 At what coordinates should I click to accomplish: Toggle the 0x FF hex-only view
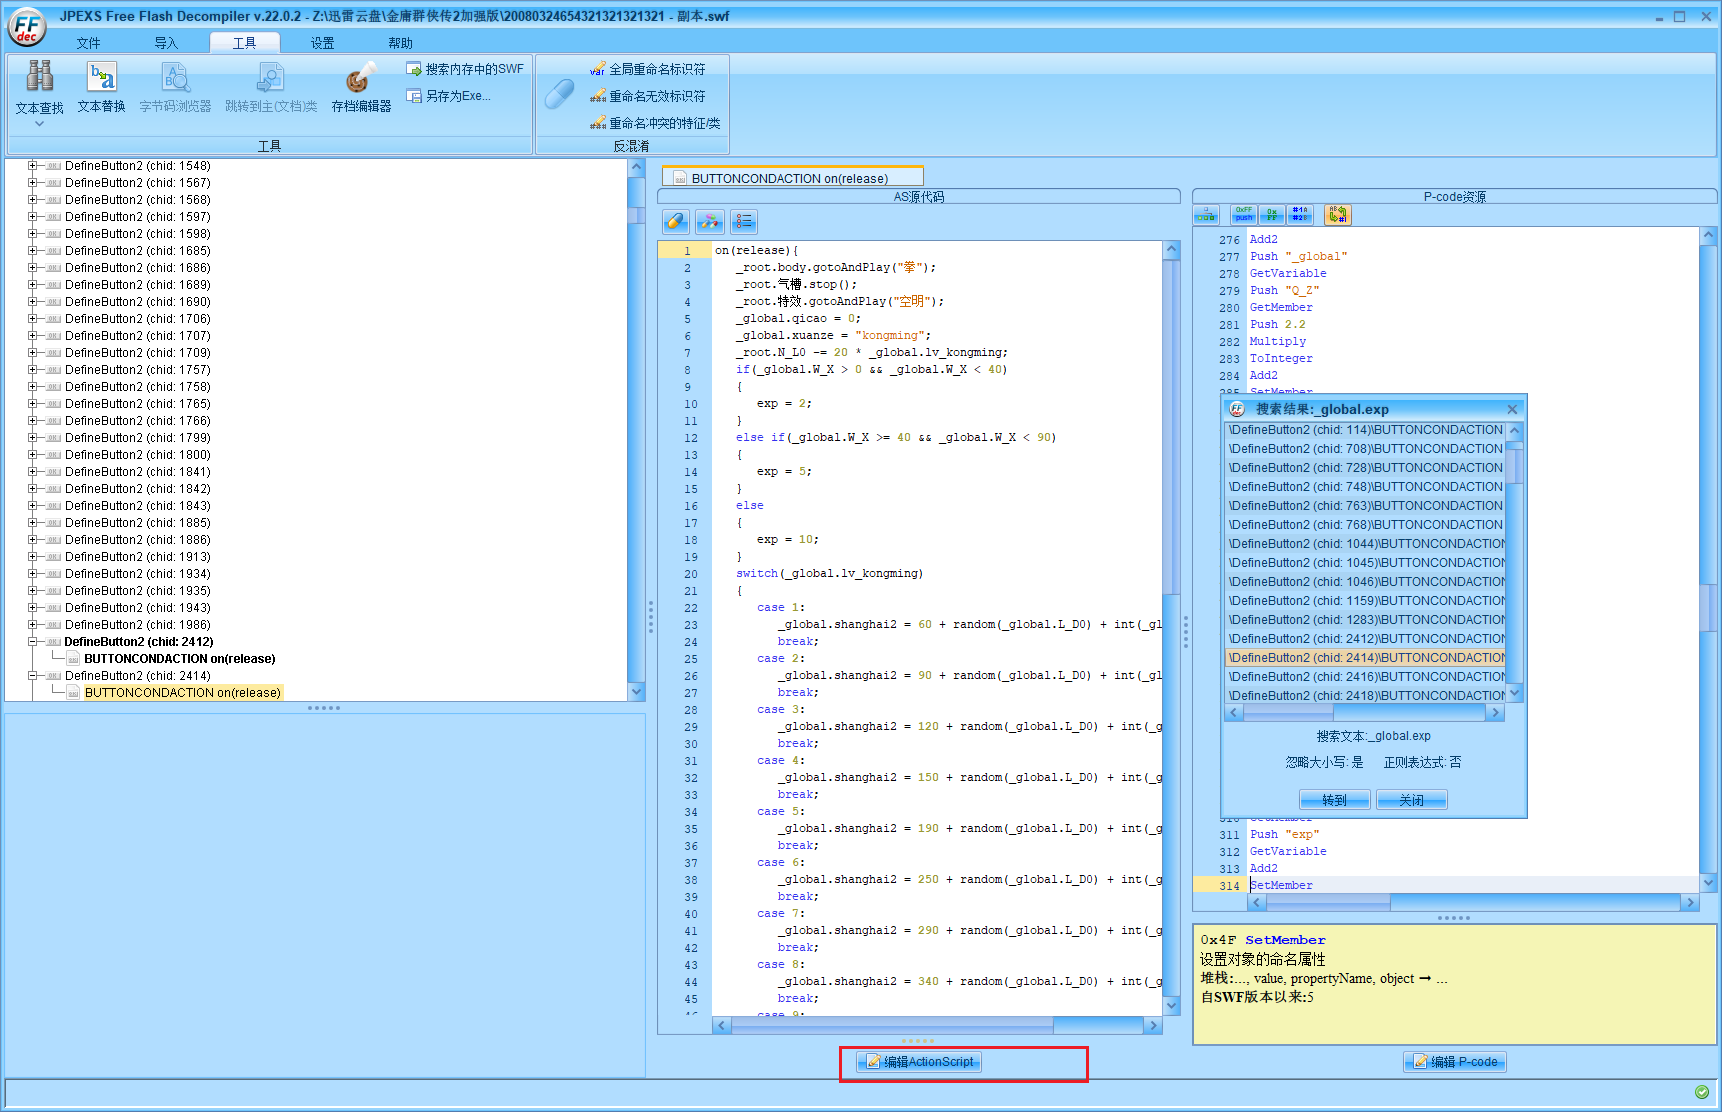1271,215
